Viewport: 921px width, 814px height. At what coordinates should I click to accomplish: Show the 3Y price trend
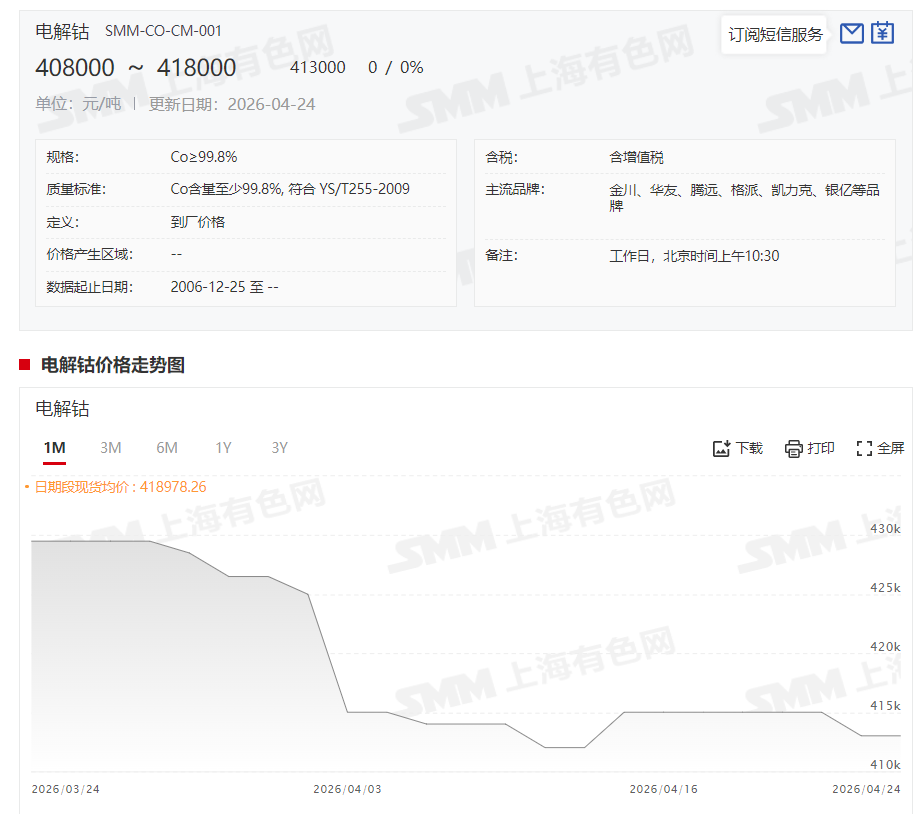(x=279, y=448)
